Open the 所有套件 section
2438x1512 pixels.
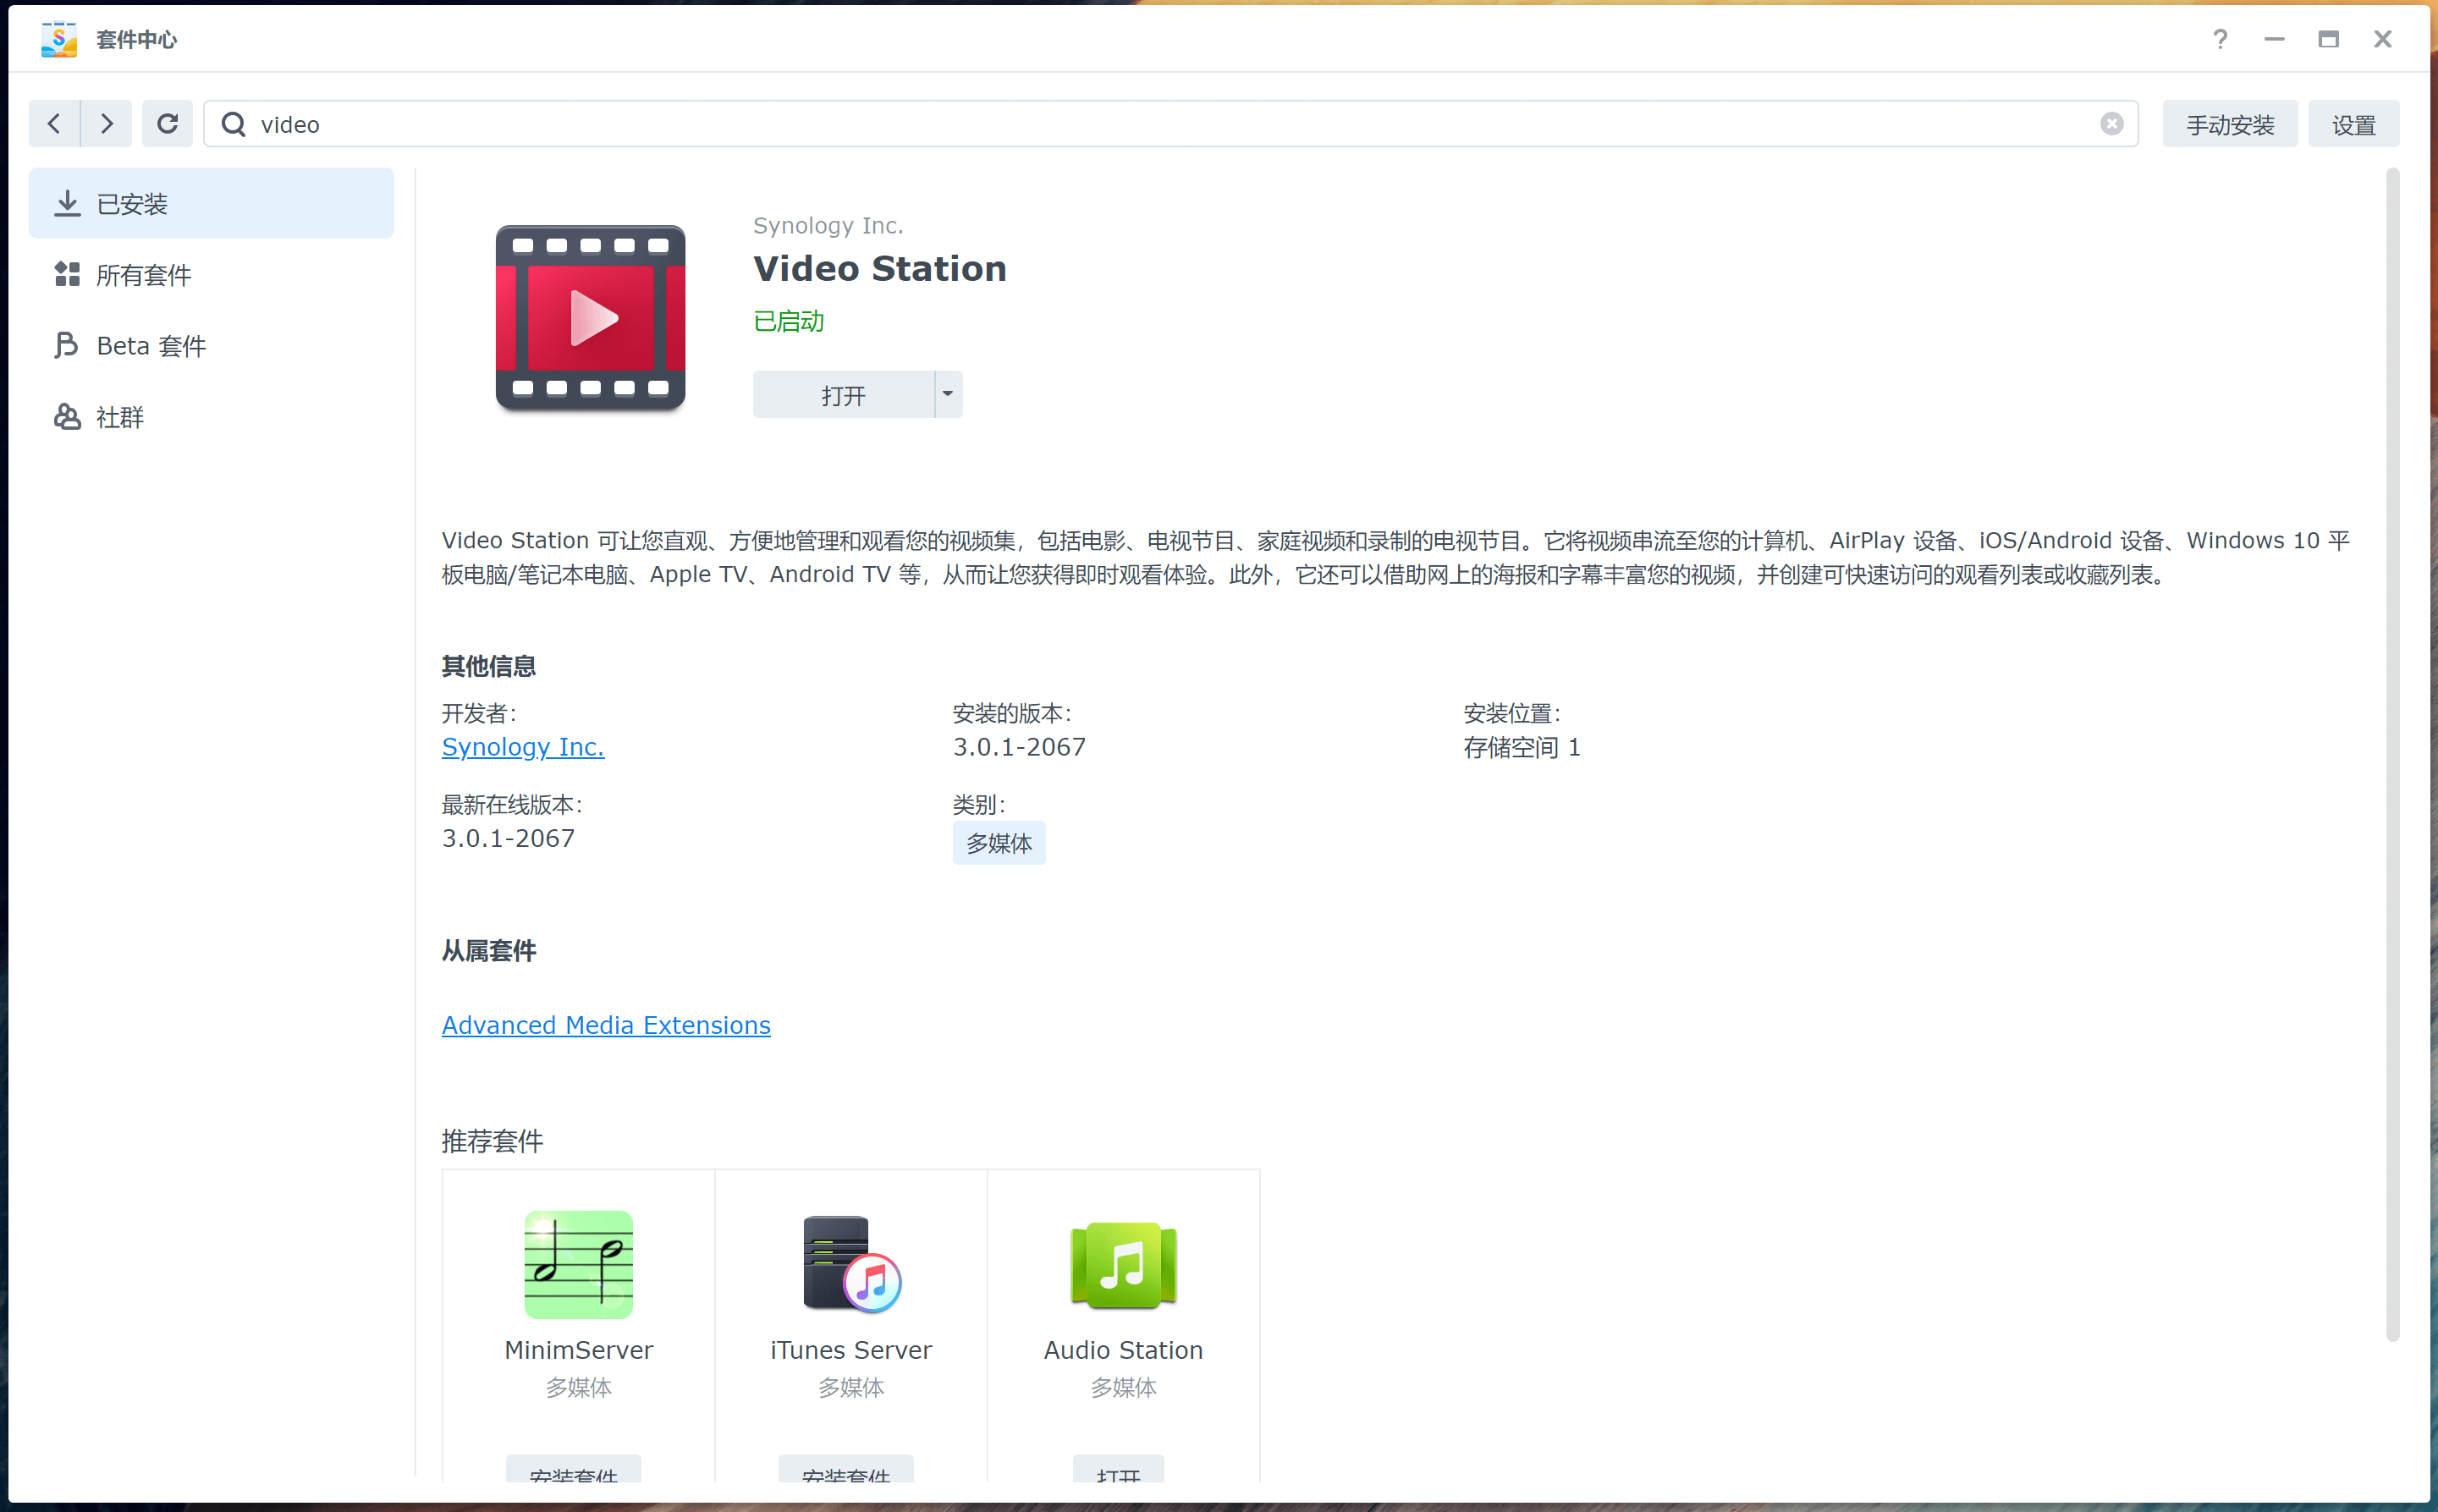tap(211, 274)
